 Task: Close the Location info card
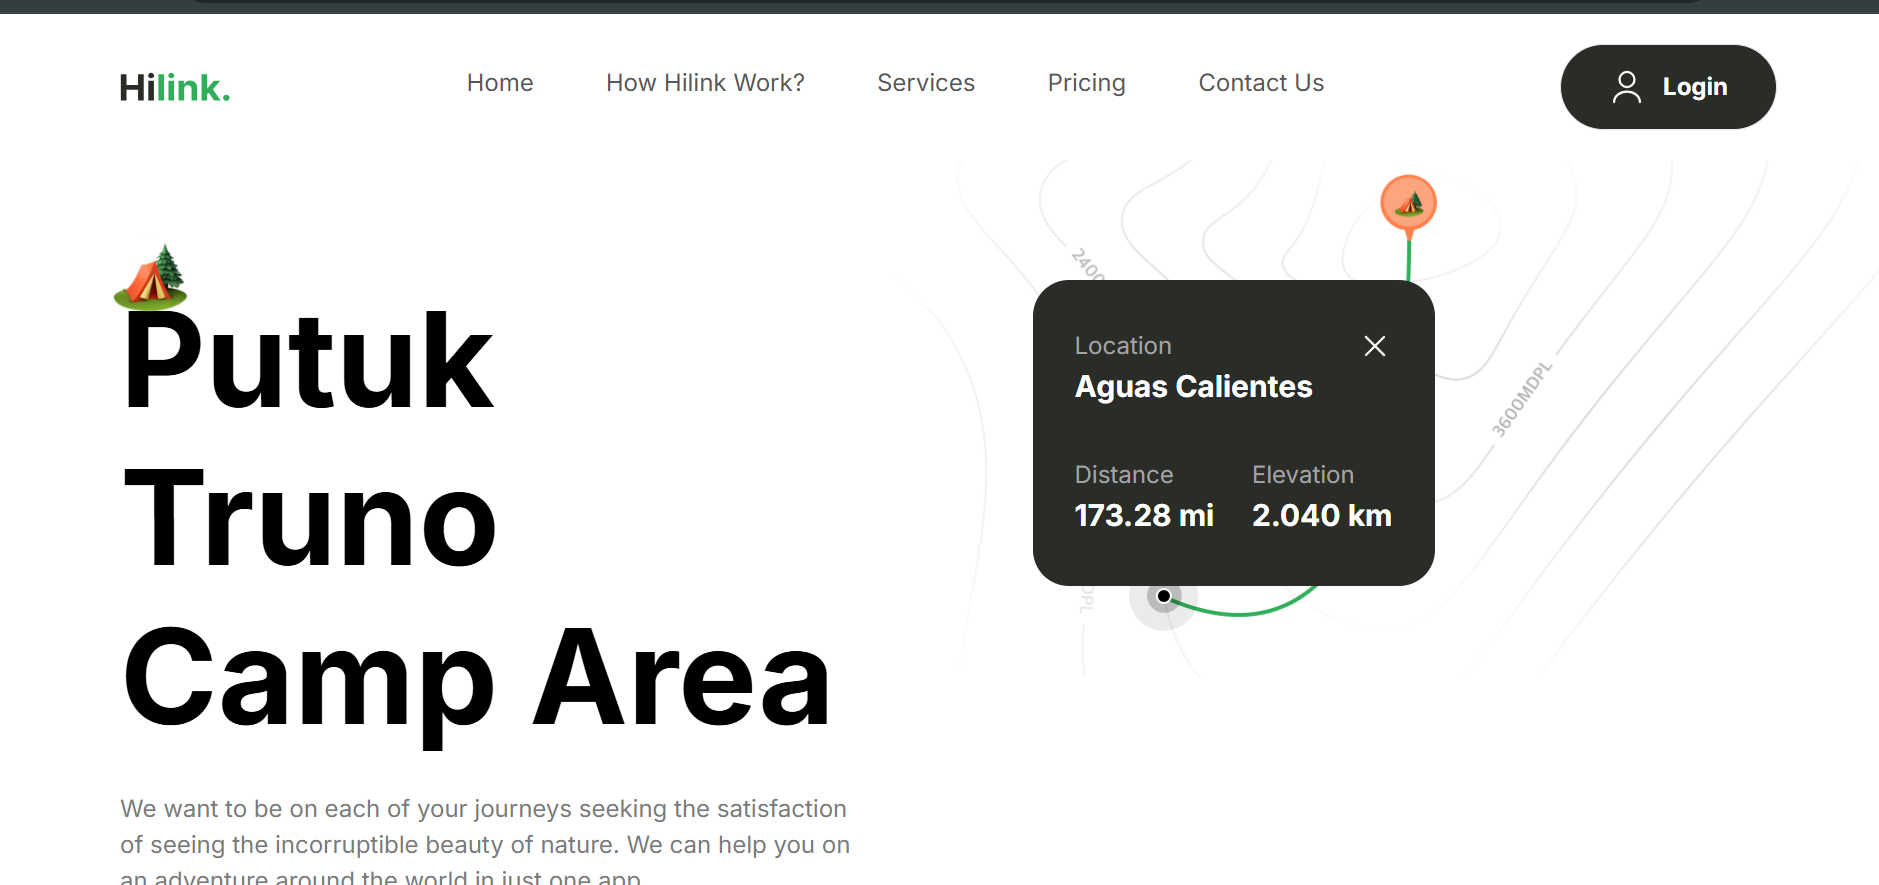pos(1374,346)
